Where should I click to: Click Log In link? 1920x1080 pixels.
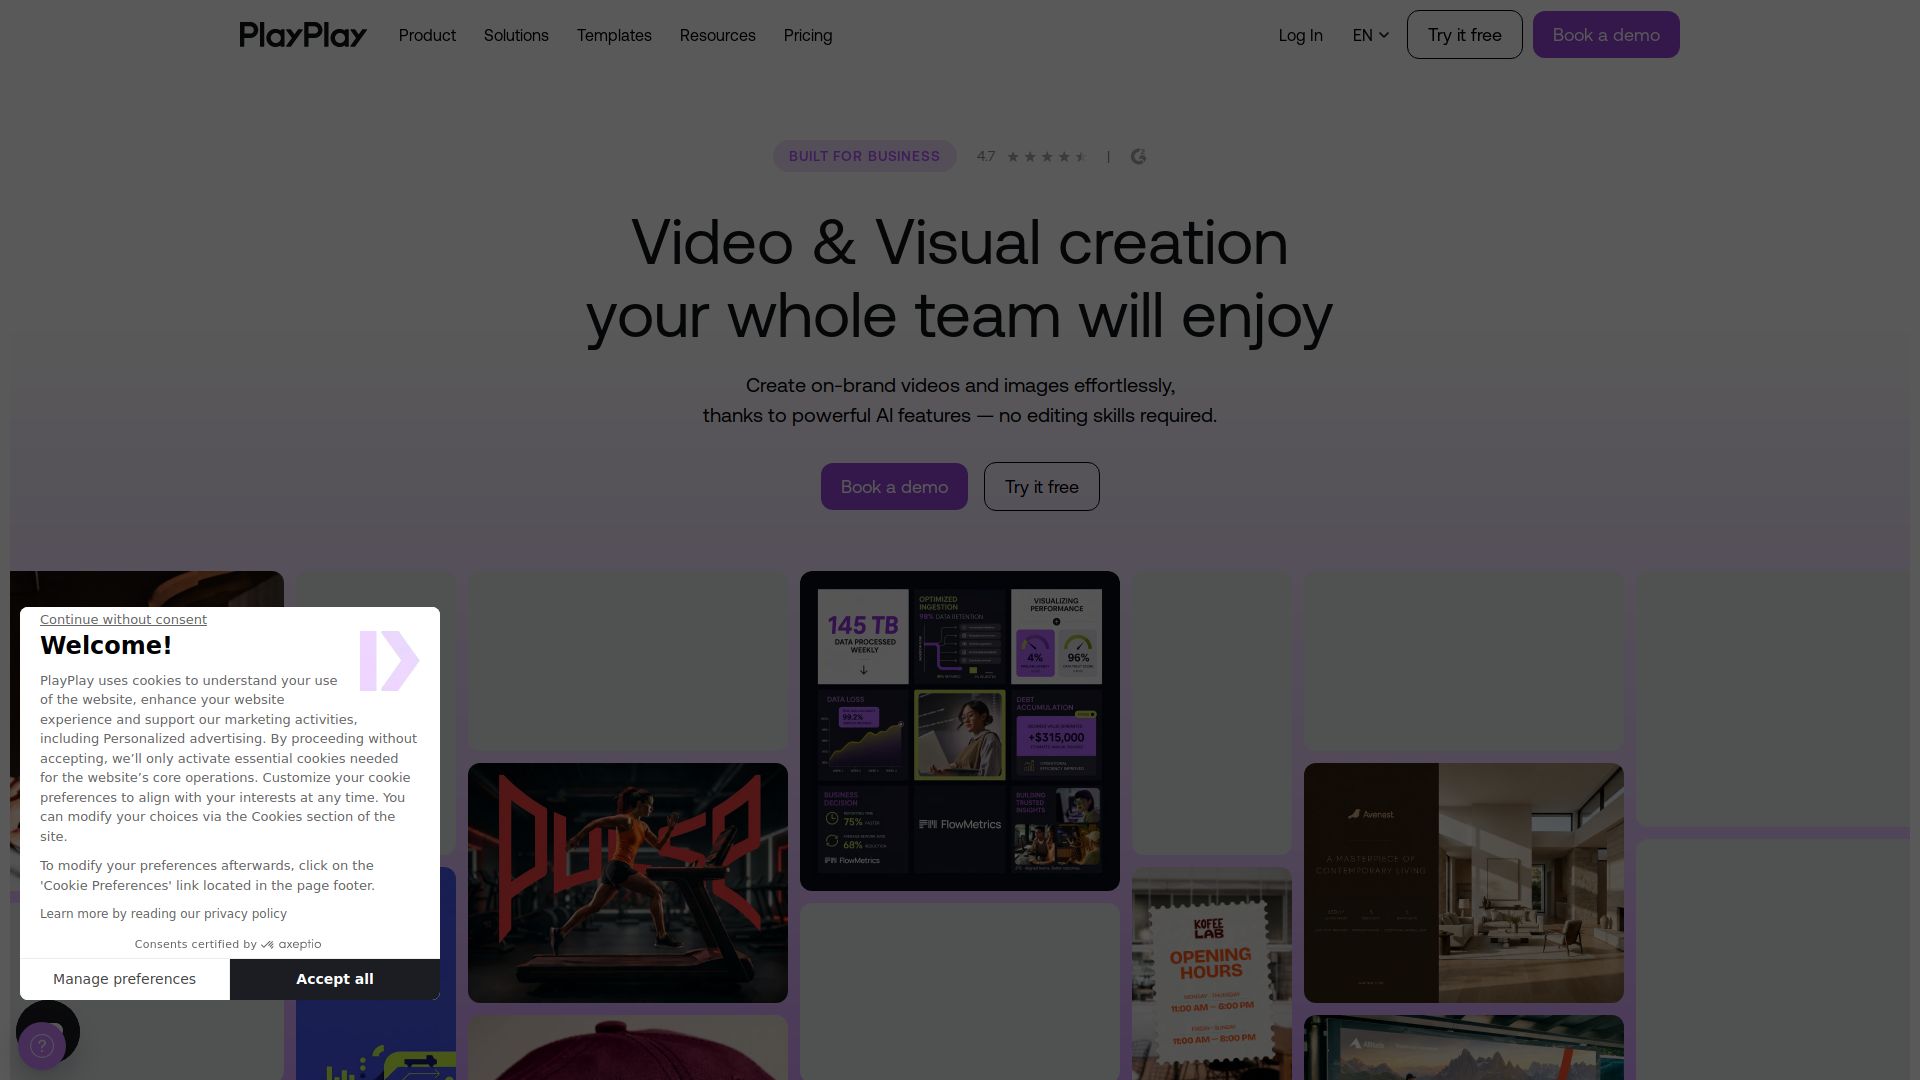[1300, 35]
